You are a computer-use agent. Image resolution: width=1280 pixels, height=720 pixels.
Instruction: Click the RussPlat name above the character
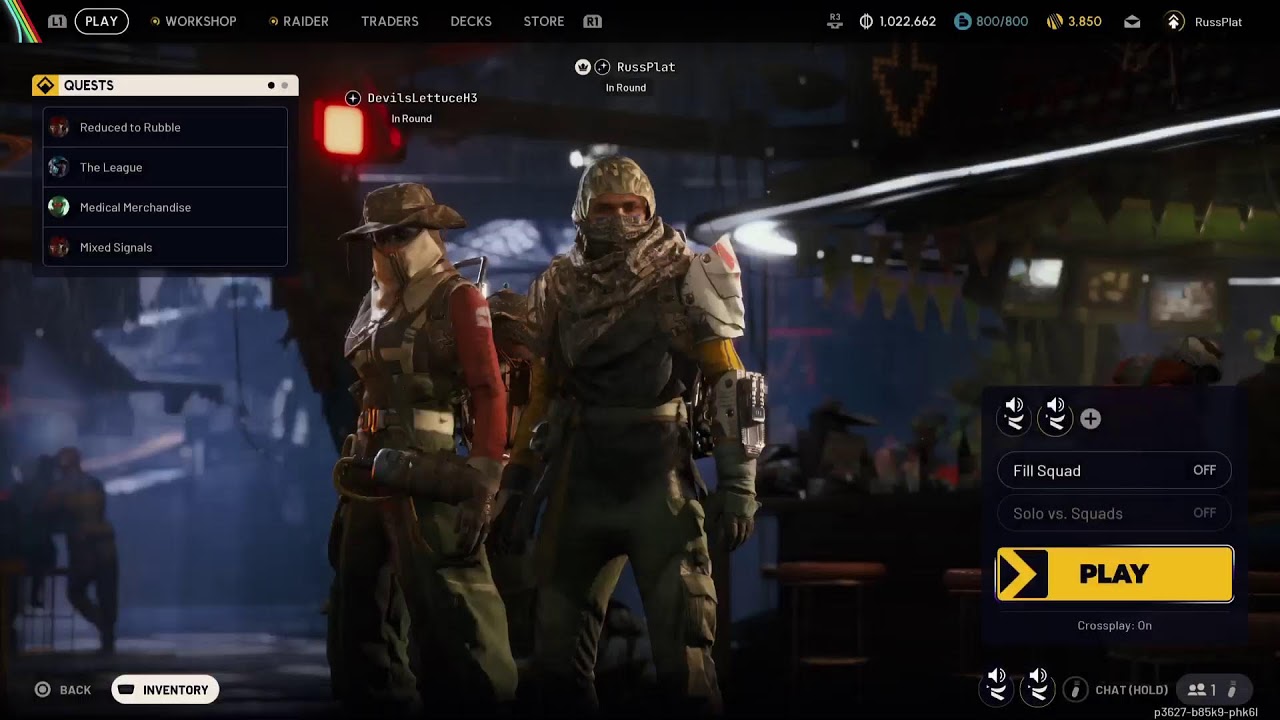point(646,67)
